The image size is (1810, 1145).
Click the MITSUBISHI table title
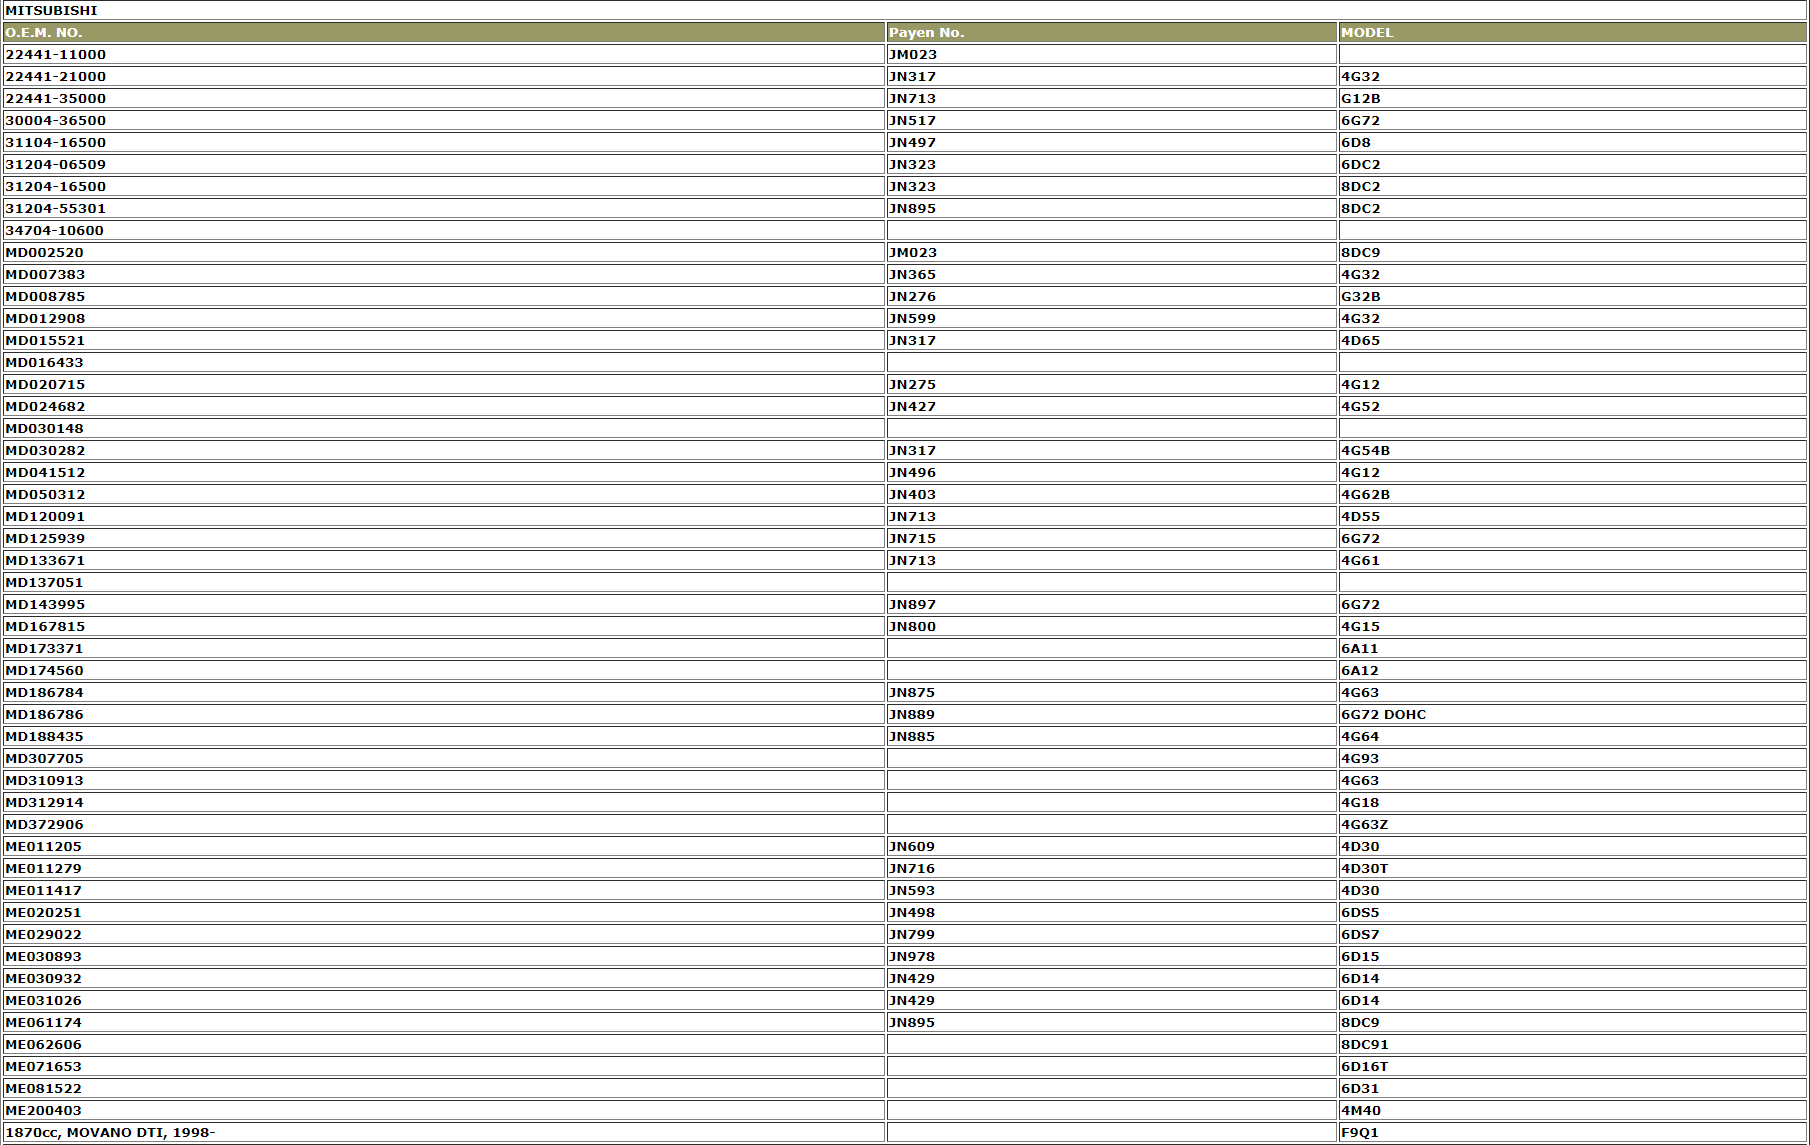point(905,10)
